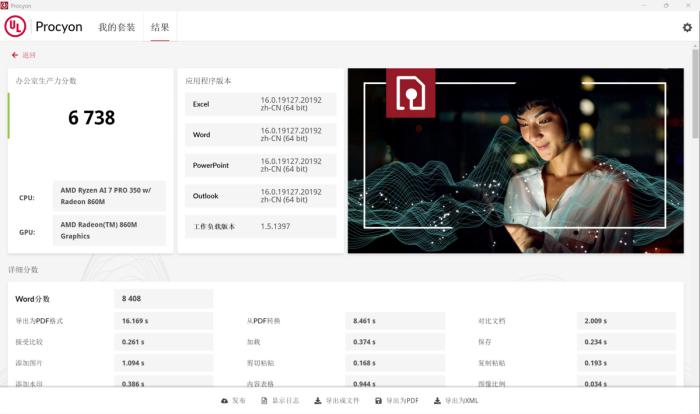Click 导出为XML label in bottom bar
Image resolution: width=700 pixels, height=414 pixels.
(462, 401)
